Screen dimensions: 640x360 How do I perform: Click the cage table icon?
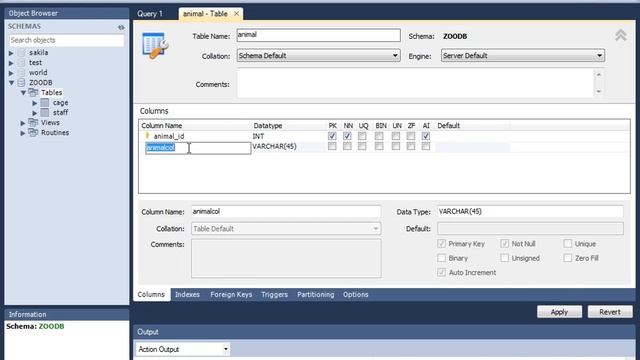point(45,103)
